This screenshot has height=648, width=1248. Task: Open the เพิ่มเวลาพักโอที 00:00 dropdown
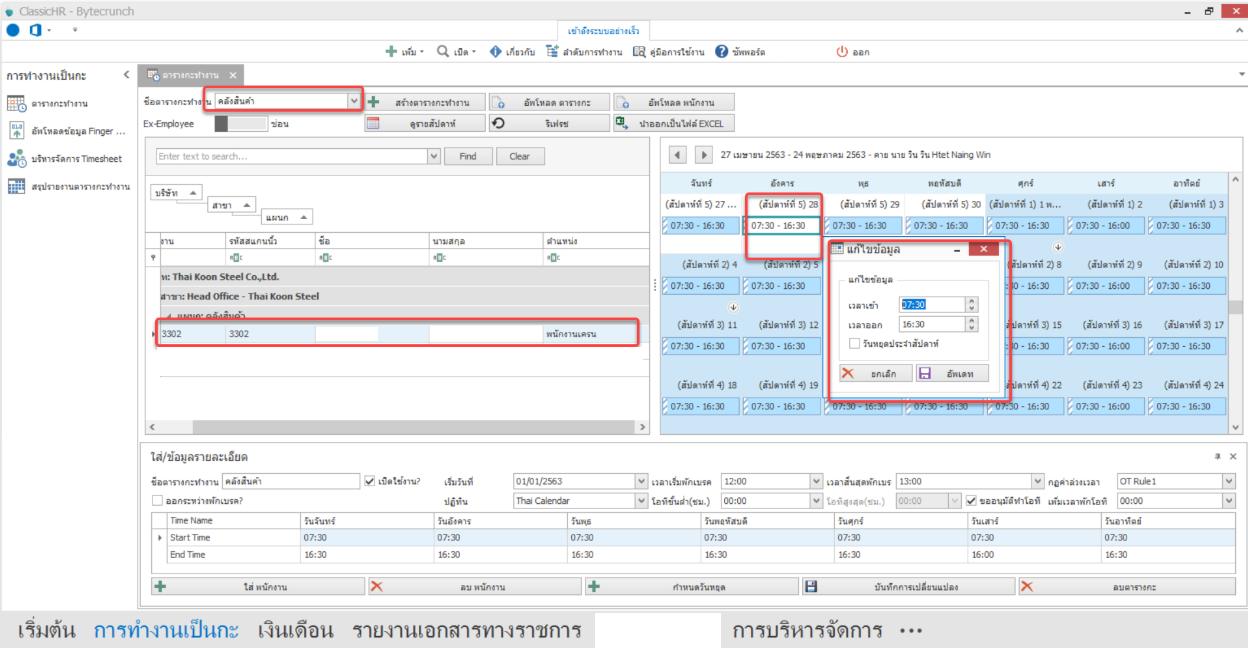click(x=1229, y=500)
